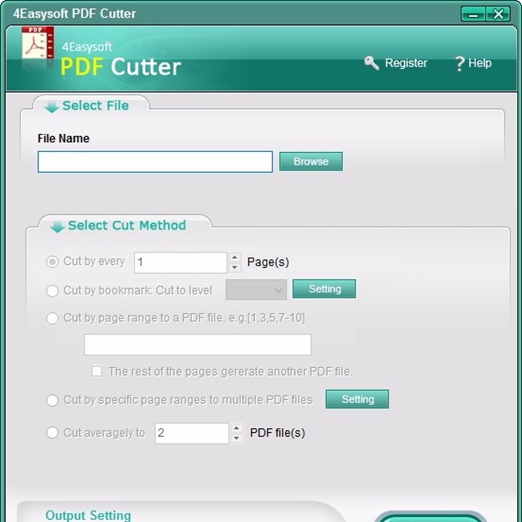Decrease the Cut by every pages value
This screenshot has height=522, width=522.
coord(235,267)
